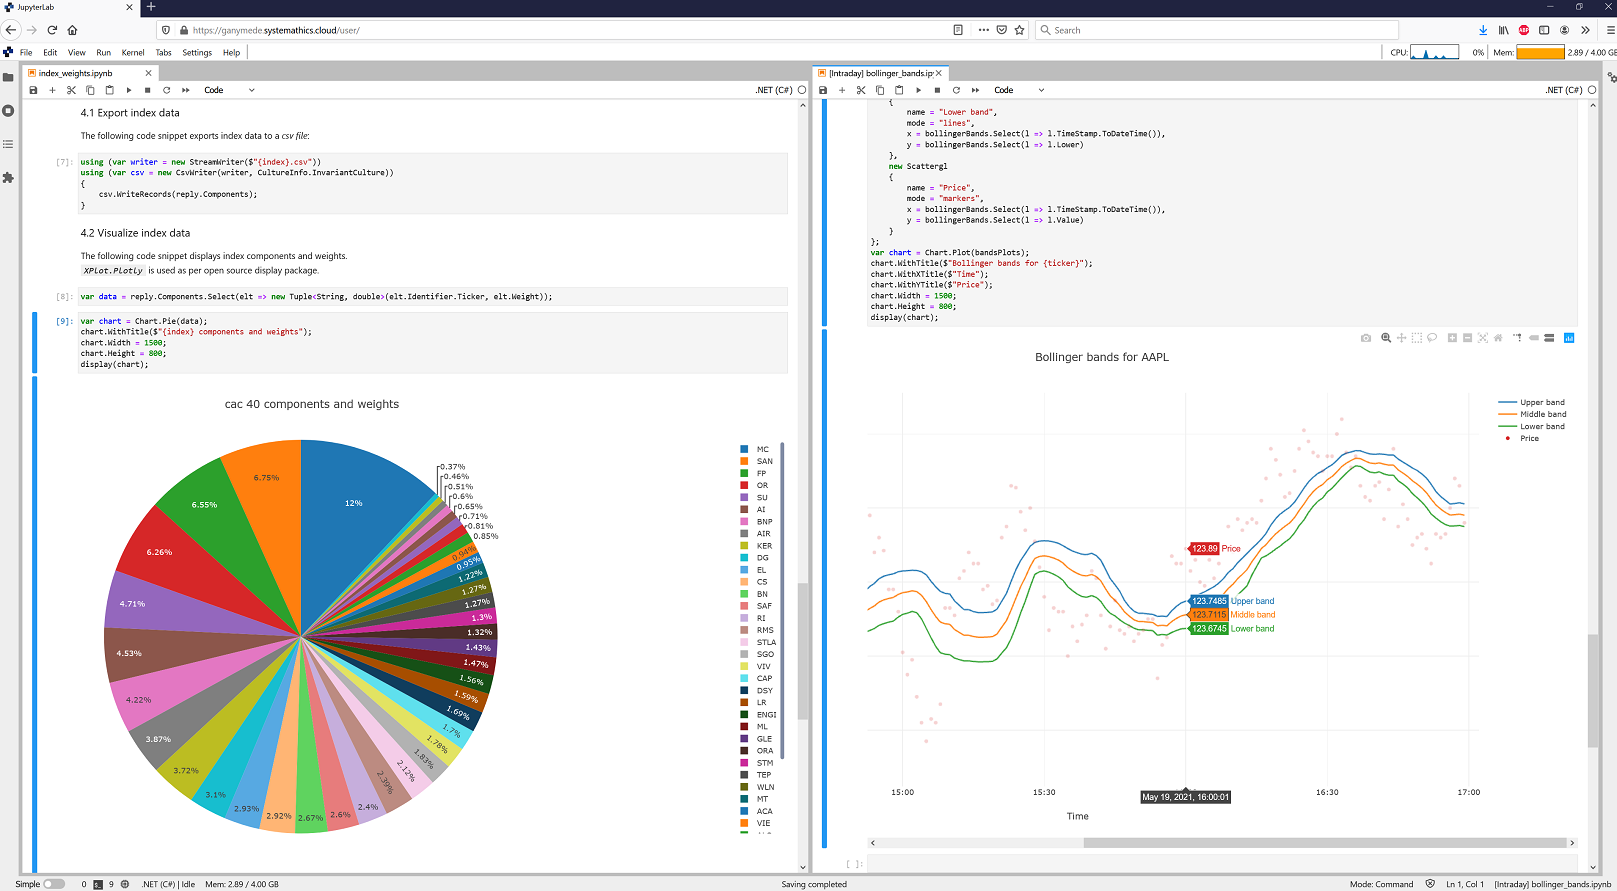Open the cell type dropdown in index_weights notebook
Viewport: 1617px width, 891px height.
click(229, 90)
